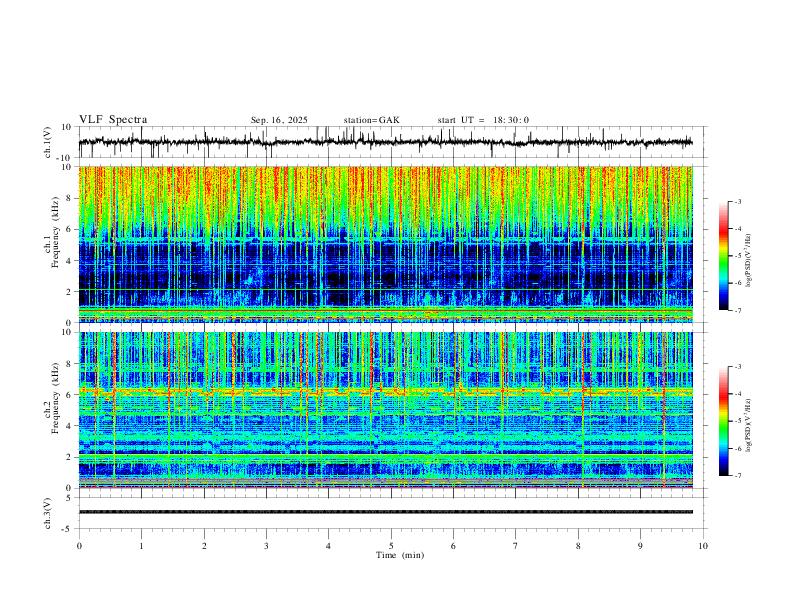Click the lower color bar's log(PSD) unit label

[748, 425]
